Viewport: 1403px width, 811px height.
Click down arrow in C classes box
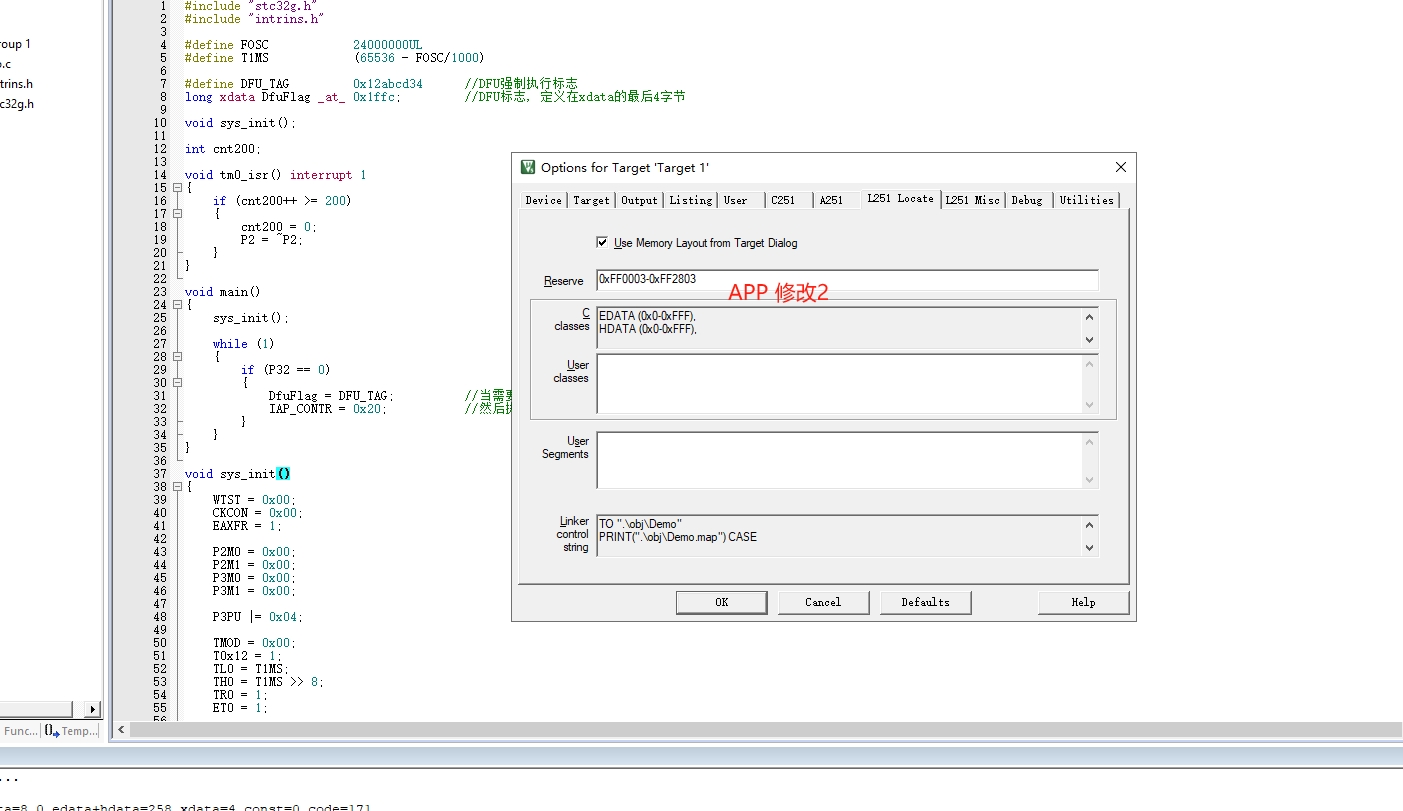click(1089, 340)
